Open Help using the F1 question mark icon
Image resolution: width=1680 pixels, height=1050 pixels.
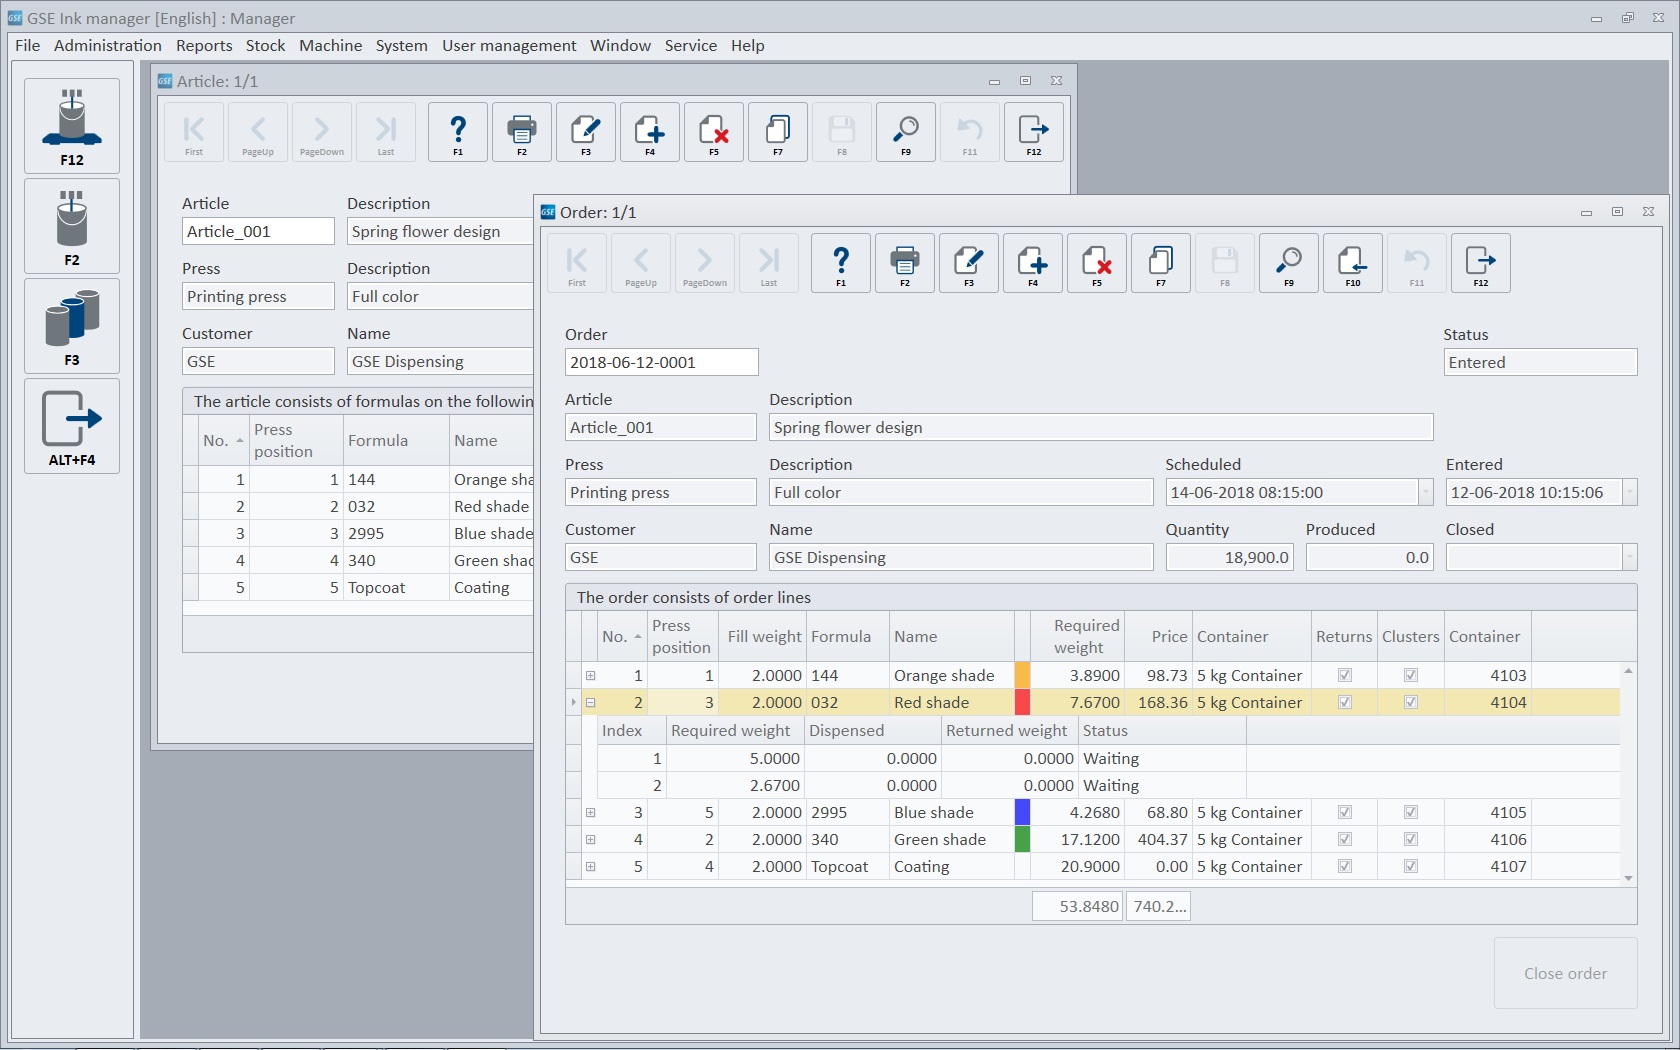(x=840, y=263)
